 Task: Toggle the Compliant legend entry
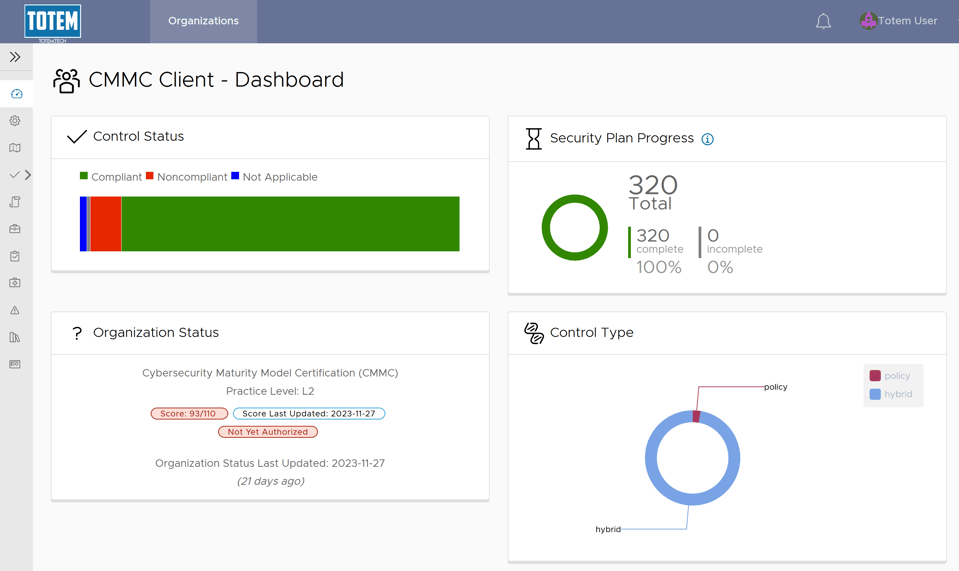coord(111,177)
